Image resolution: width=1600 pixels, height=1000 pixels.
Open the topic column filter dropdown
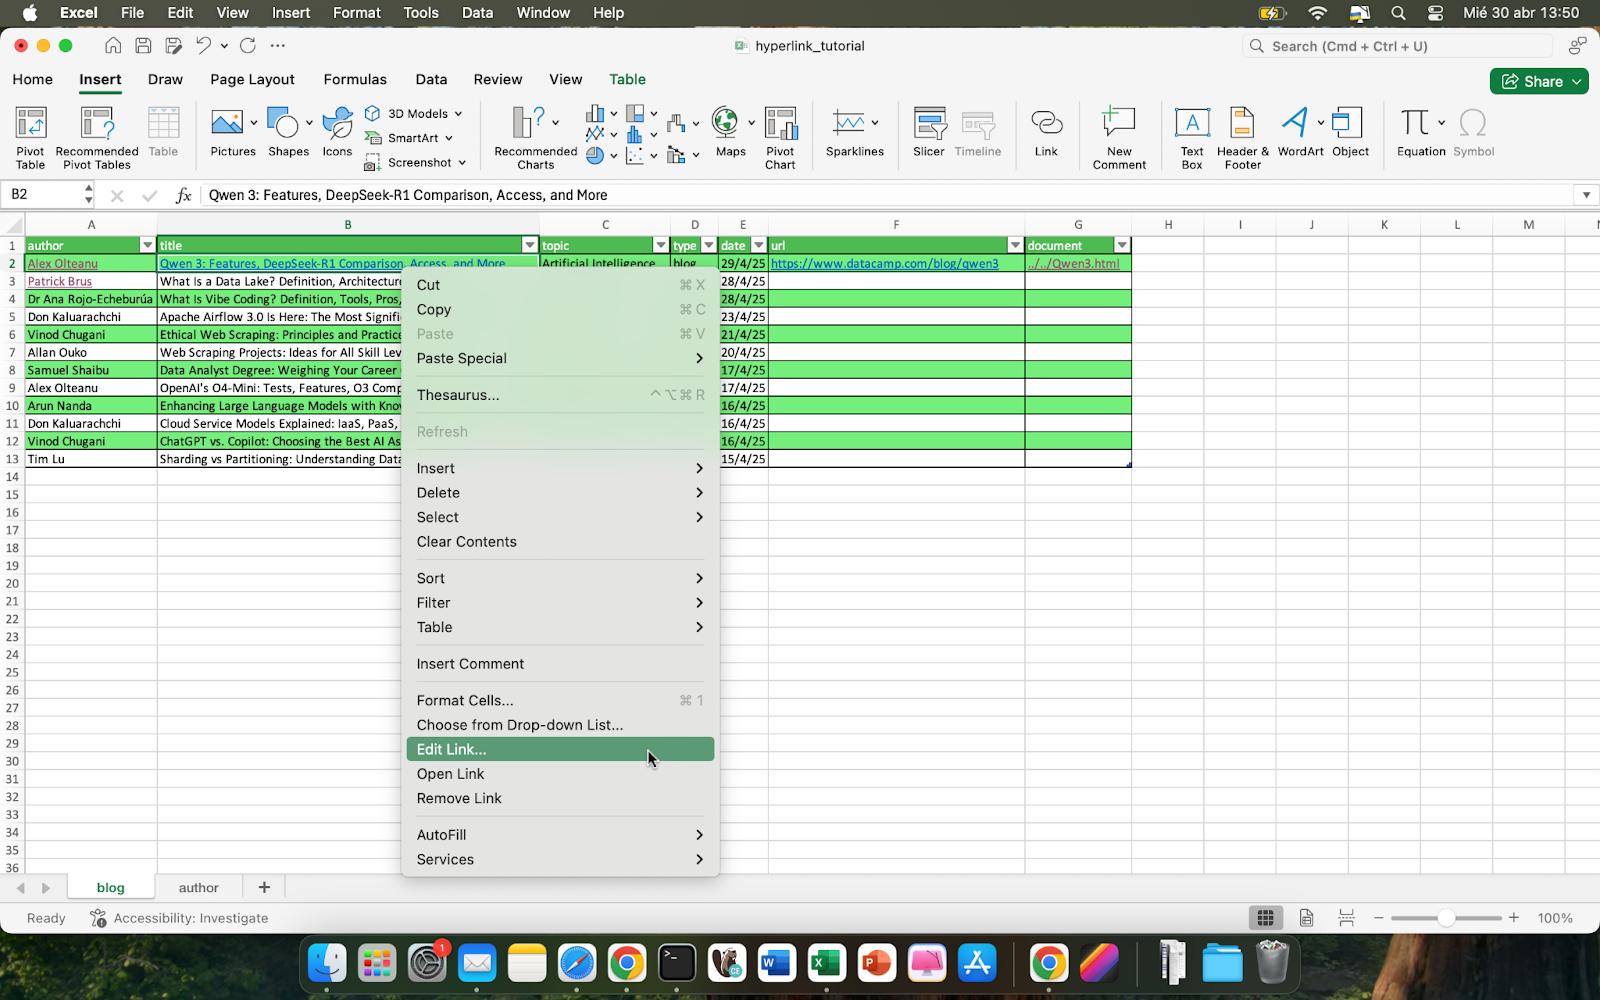pos(660,245)
